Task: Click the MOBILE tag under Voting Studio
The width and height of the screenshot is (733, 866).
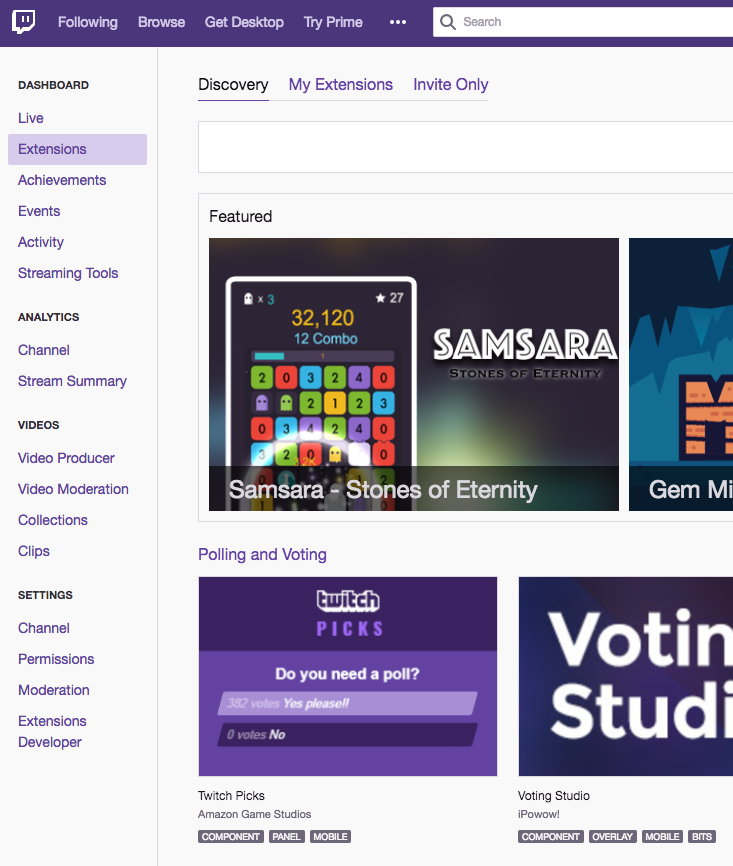Action: (662, 837)
